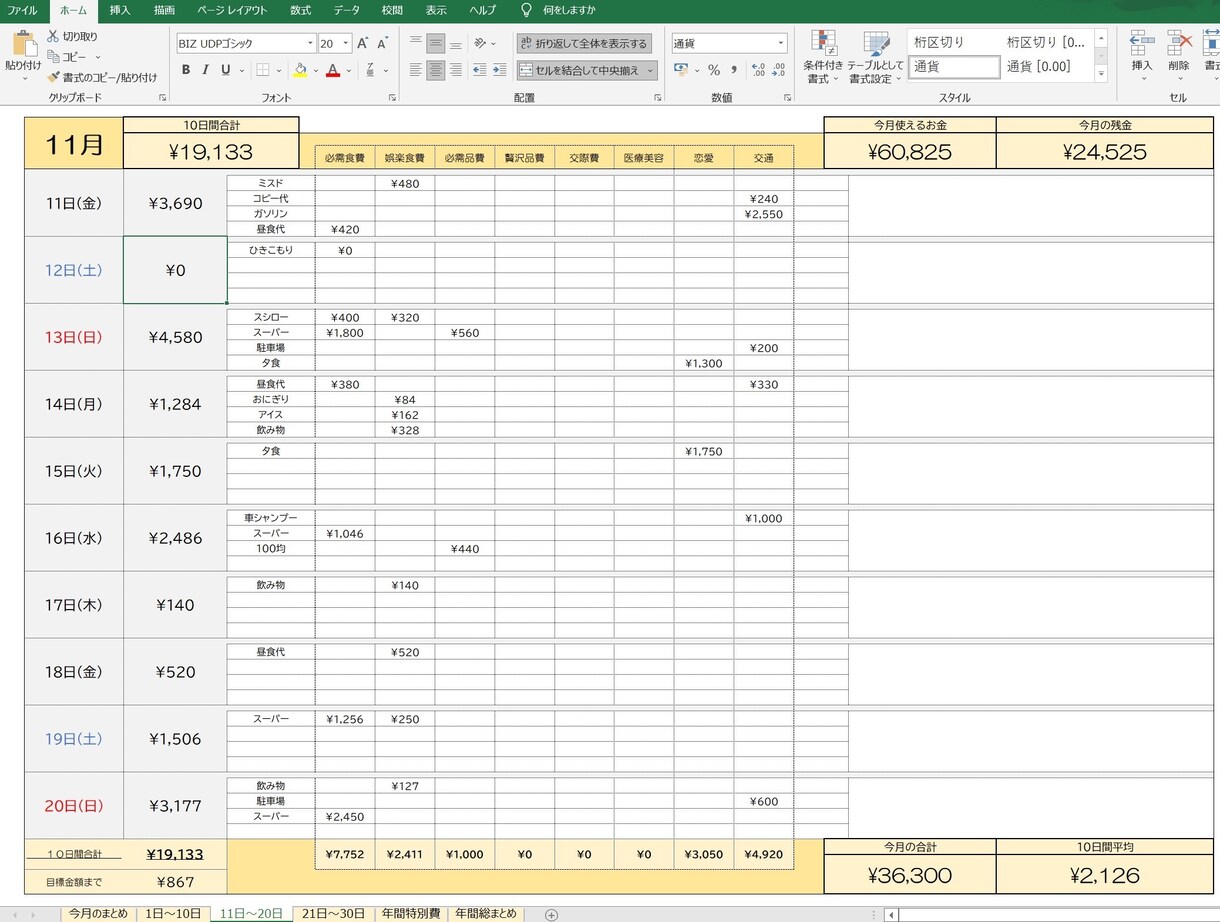The width and height of the screenshot is (1220, 922).
Task: Expand the cell styles gallery
Action: pos(1102,75)
